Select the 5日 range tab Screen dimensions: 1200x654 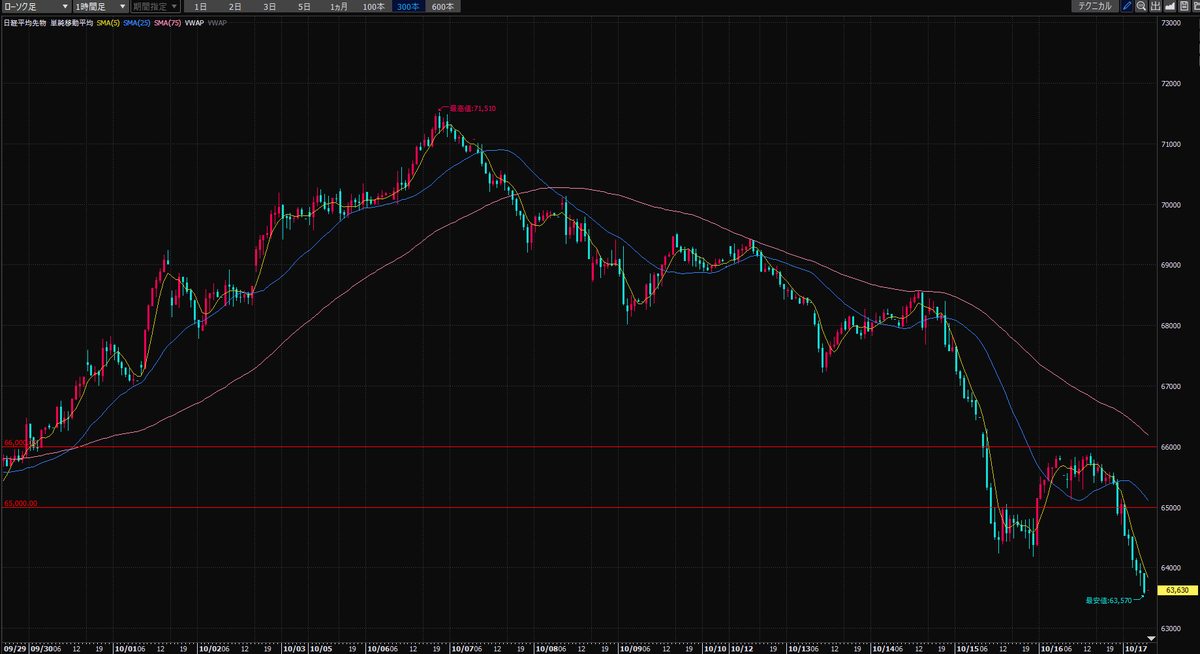[304, 6]
